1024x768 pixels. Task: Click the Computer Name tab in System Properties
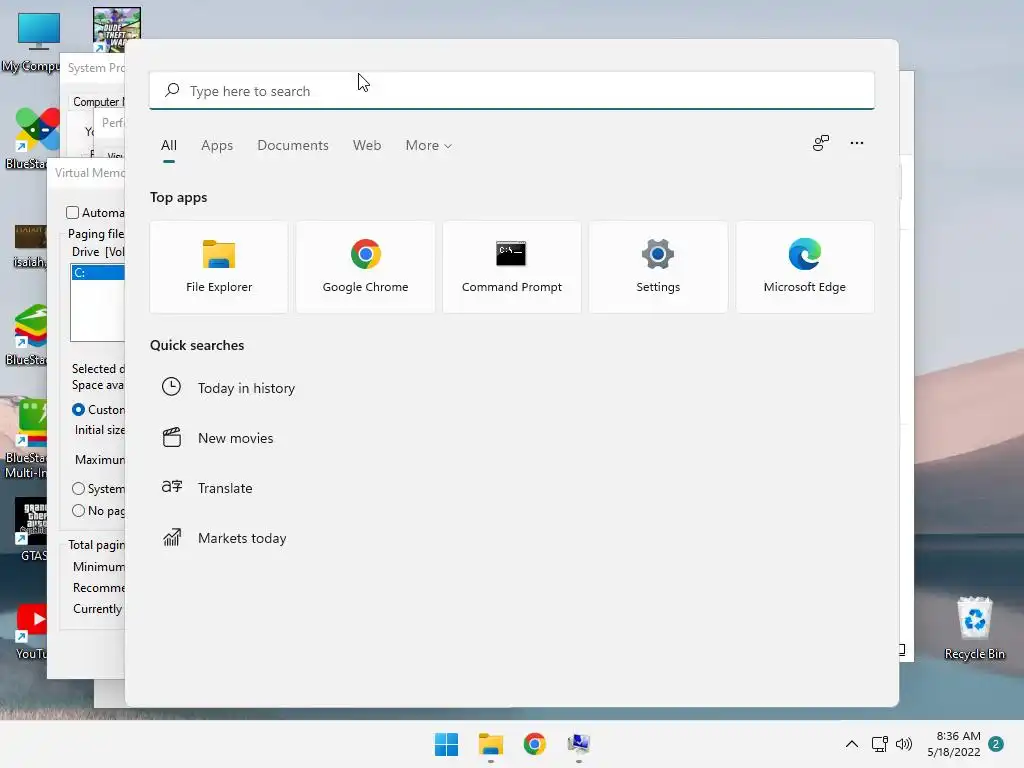[x=98, y=102]
